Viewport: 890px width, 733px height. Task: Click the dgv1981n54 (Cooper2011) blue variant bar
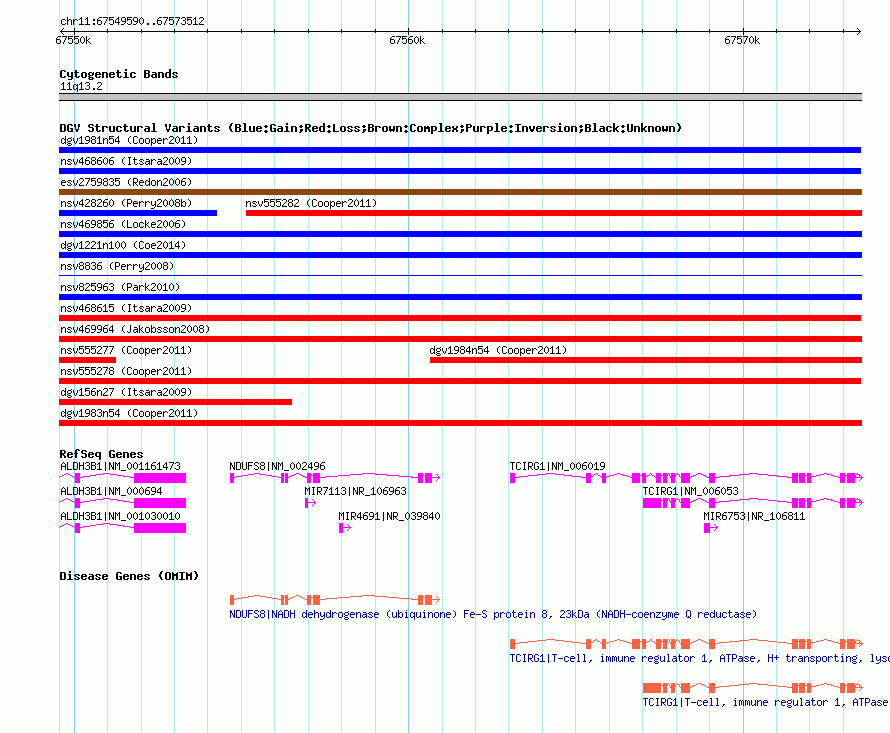click(x=460, y=150)
